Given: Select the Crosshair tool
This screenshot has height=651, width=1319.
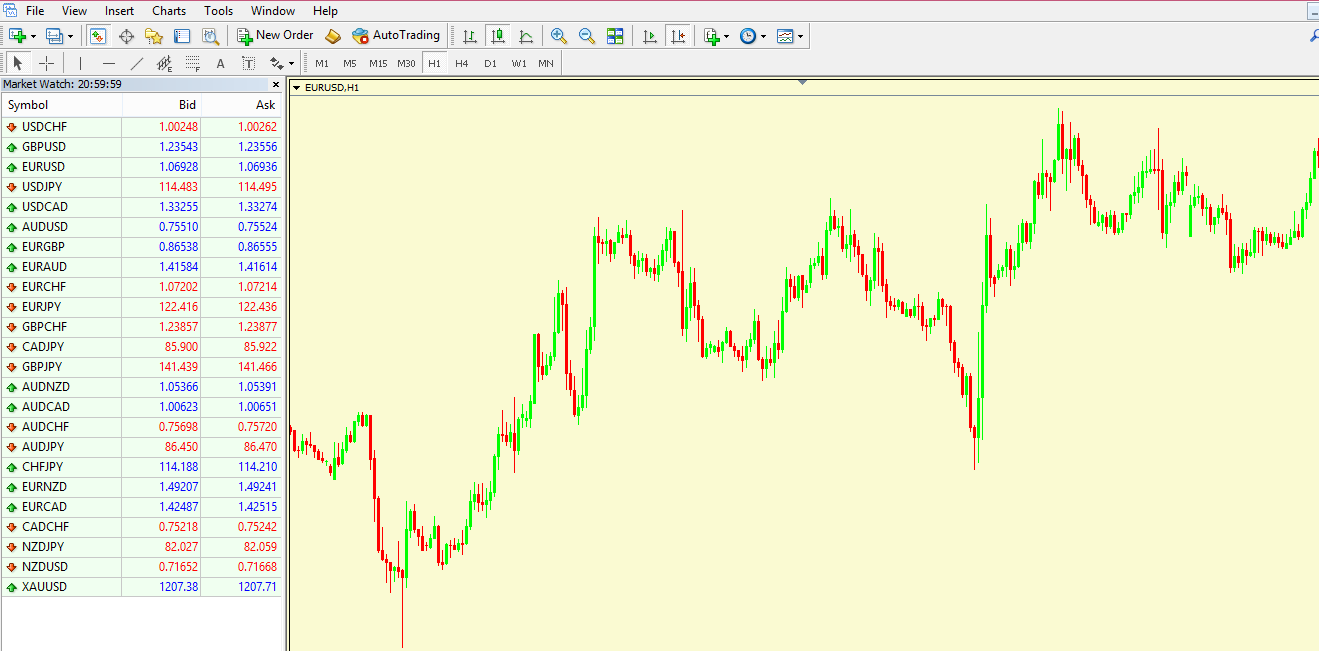Looking at the screenshot, I should pos(46,62).
